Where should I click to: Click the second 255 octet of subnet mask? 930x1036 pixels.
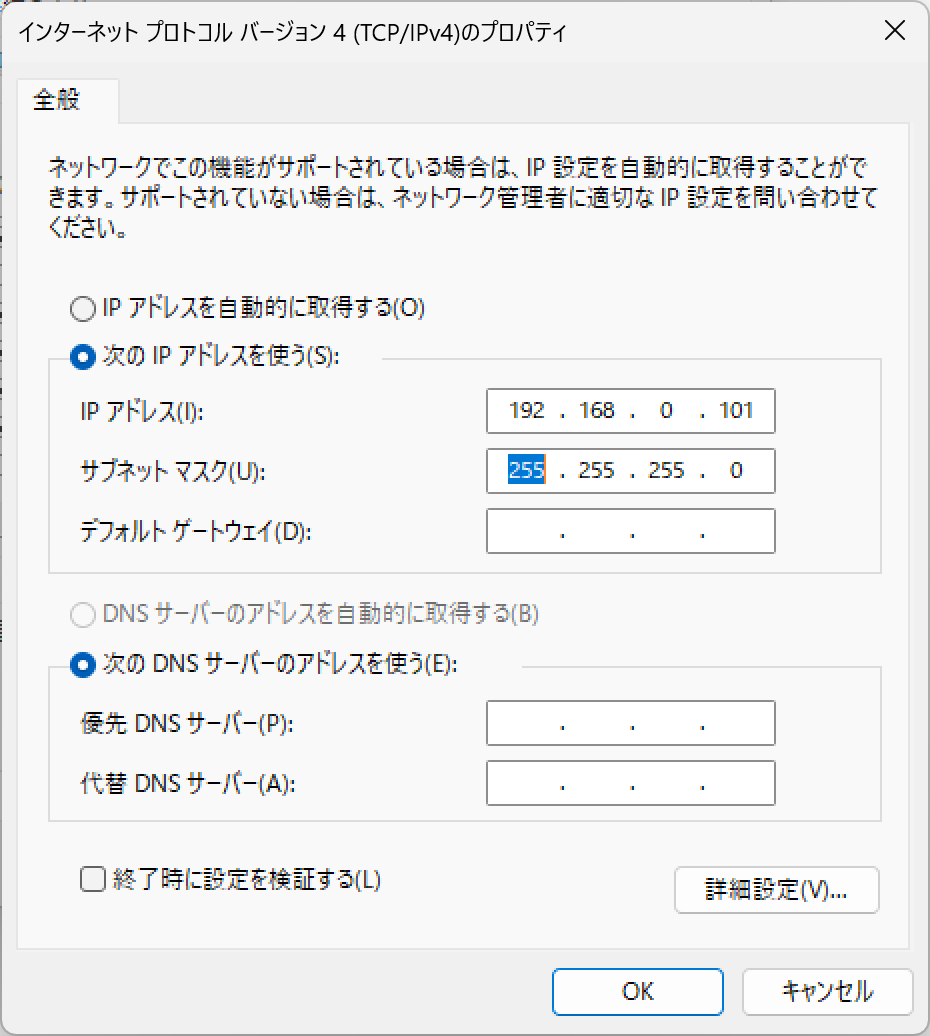pos(596,470)
